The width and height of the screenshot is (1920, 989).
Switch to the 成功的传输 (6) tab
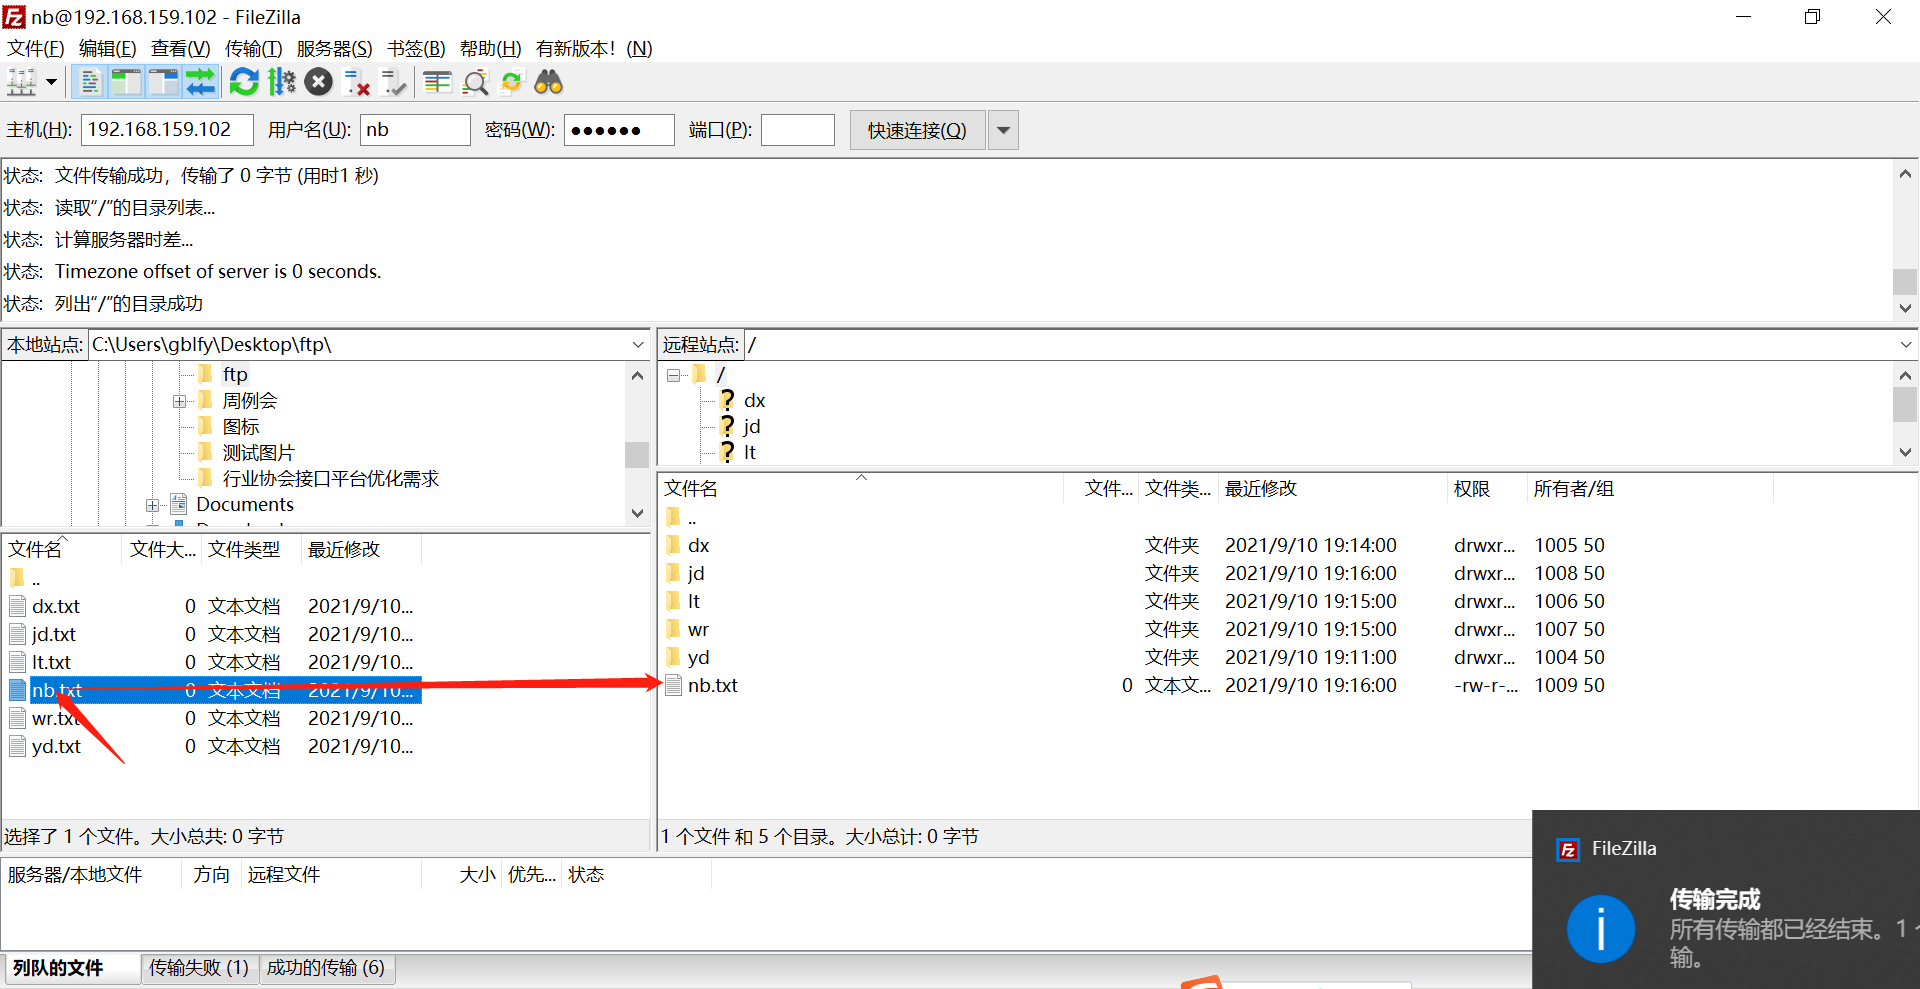pos(325,968)
